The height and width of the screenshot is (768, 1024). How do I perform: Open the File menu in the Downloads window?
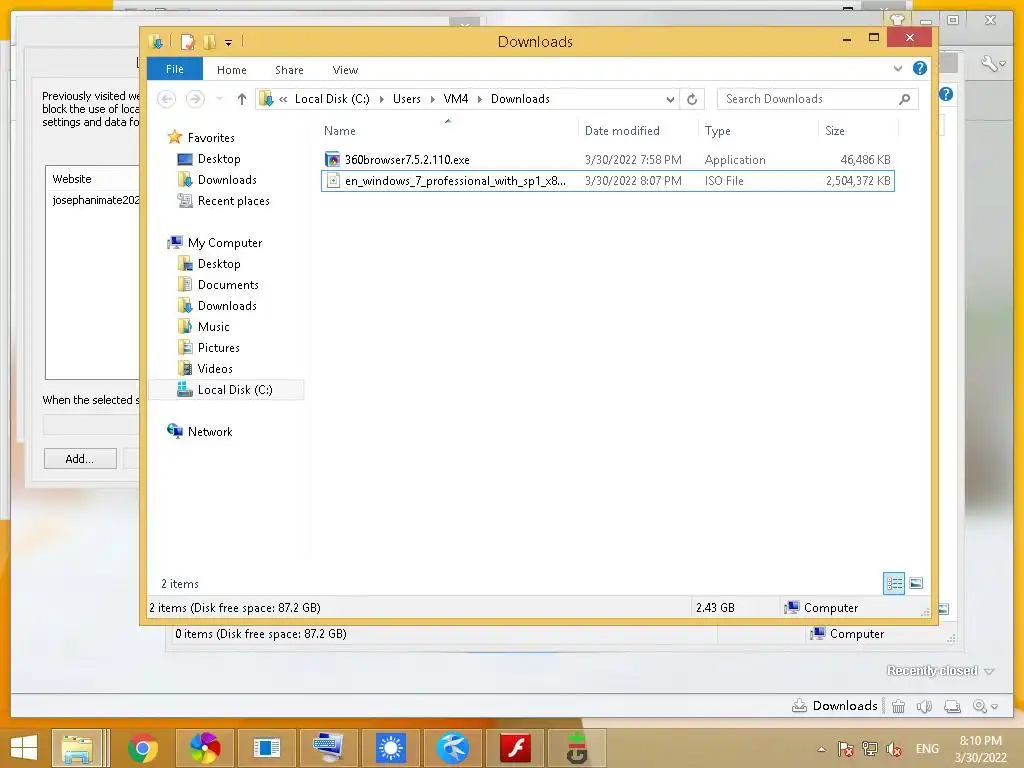click(174, 69)
